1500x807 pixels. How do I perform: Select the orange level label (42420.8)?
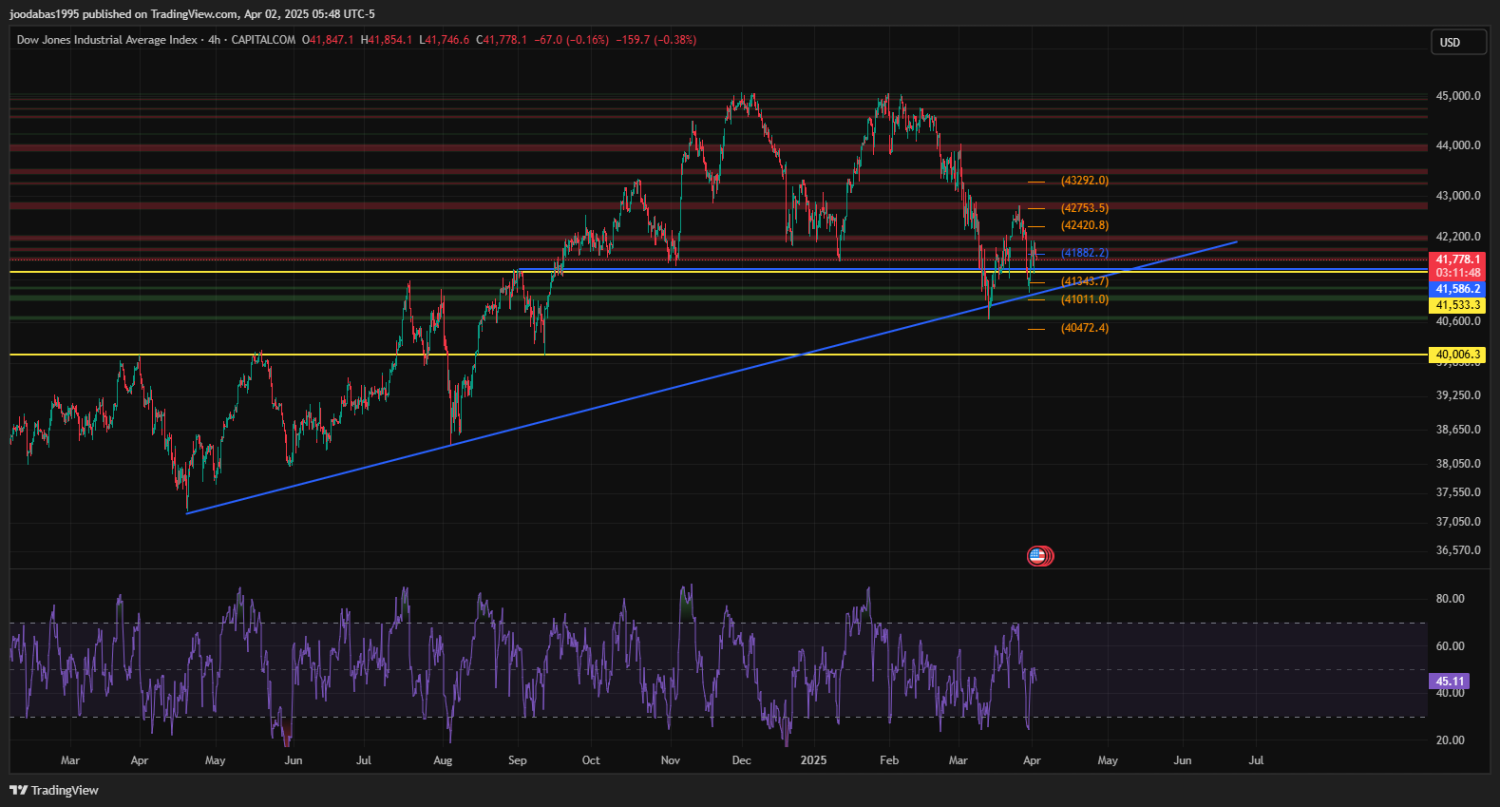1085,225
